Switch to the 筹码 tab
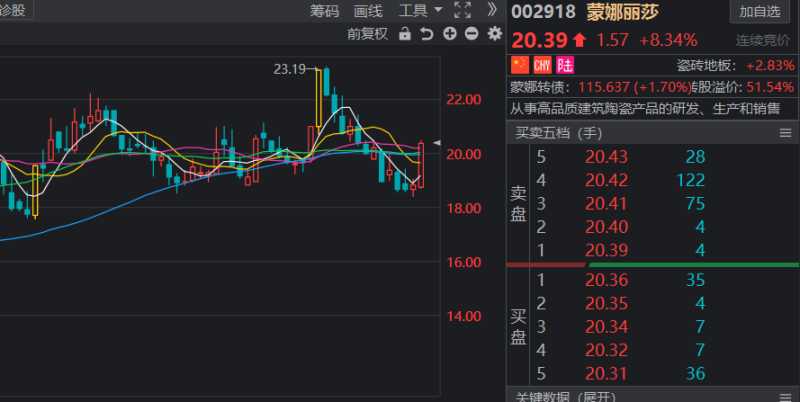Screen dimensions: 800x402 point(324,11)
